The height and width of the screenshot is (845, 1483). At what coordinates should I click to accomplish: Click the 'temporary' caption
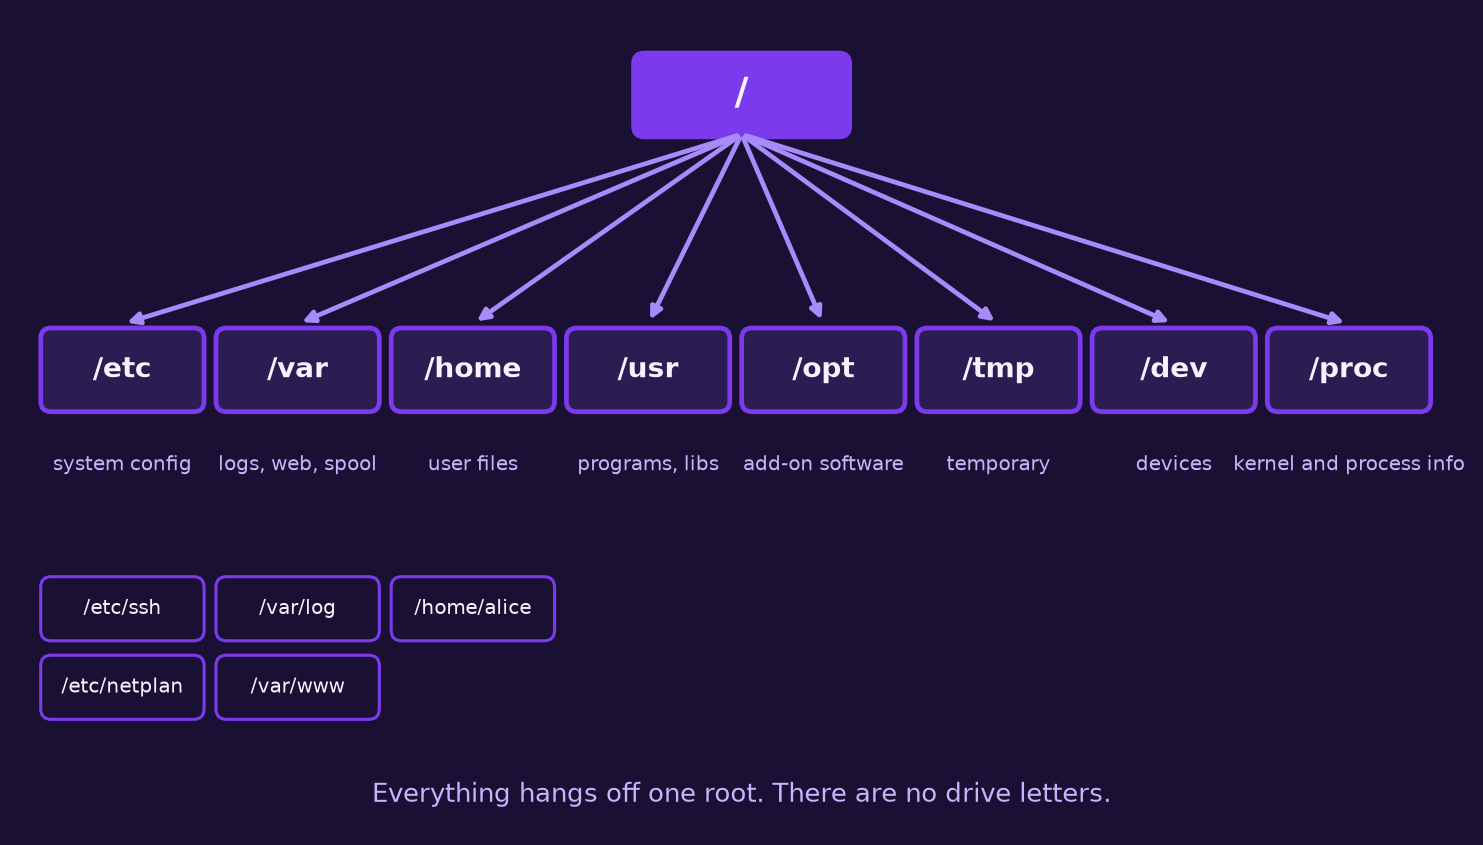tap(998, 464)
